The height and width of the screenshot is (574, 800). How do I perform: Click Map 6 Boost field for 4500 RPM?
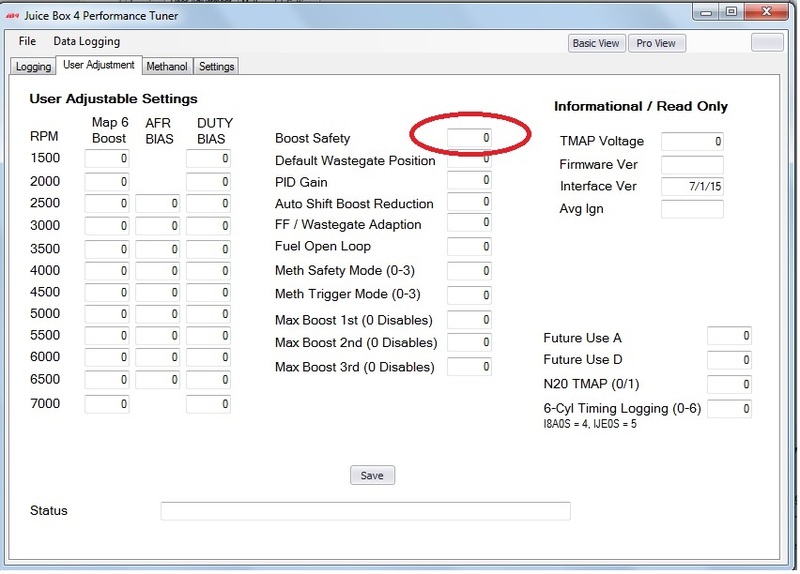107,292
